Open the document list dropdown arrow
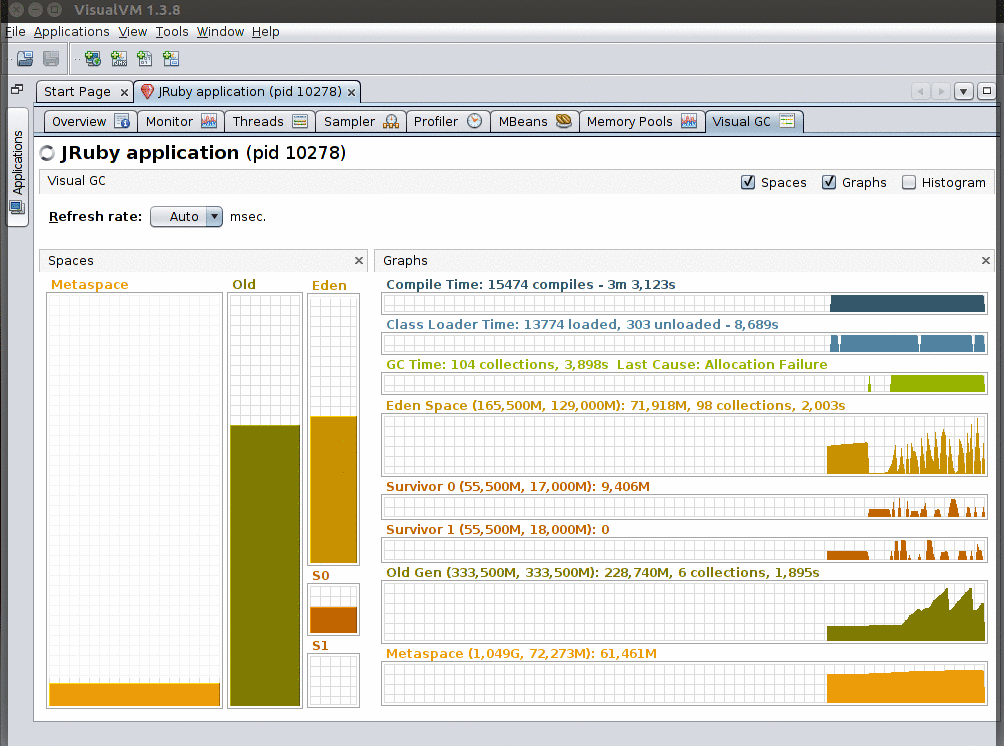 point(963,92)
